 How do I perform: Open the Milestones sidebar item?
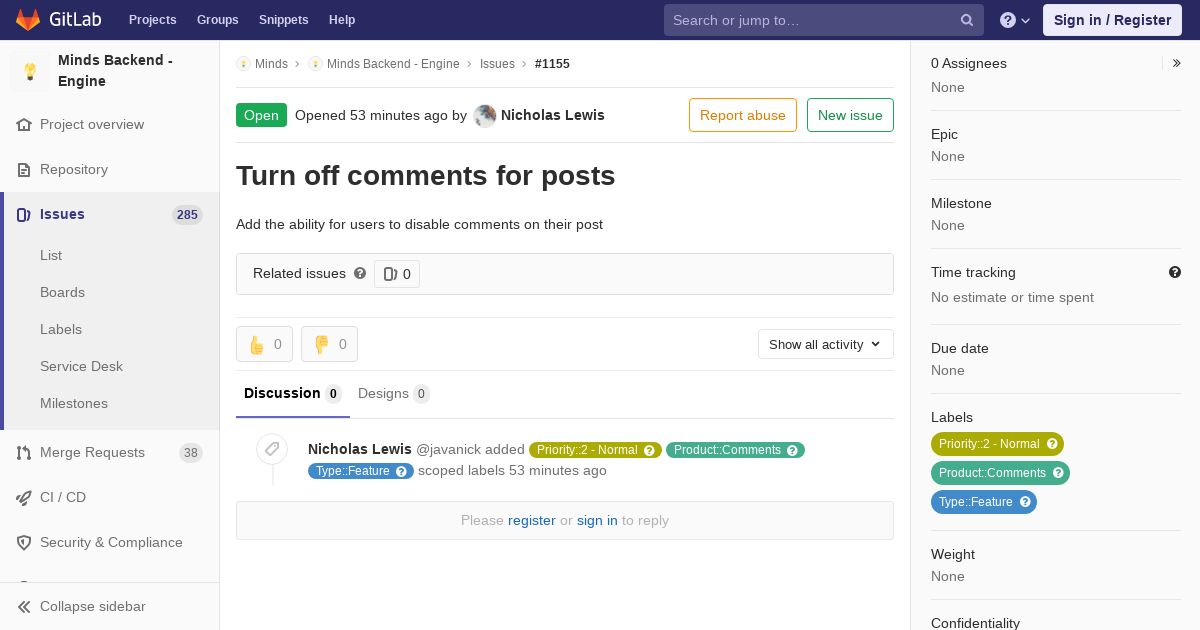click(x=74, y=403)
